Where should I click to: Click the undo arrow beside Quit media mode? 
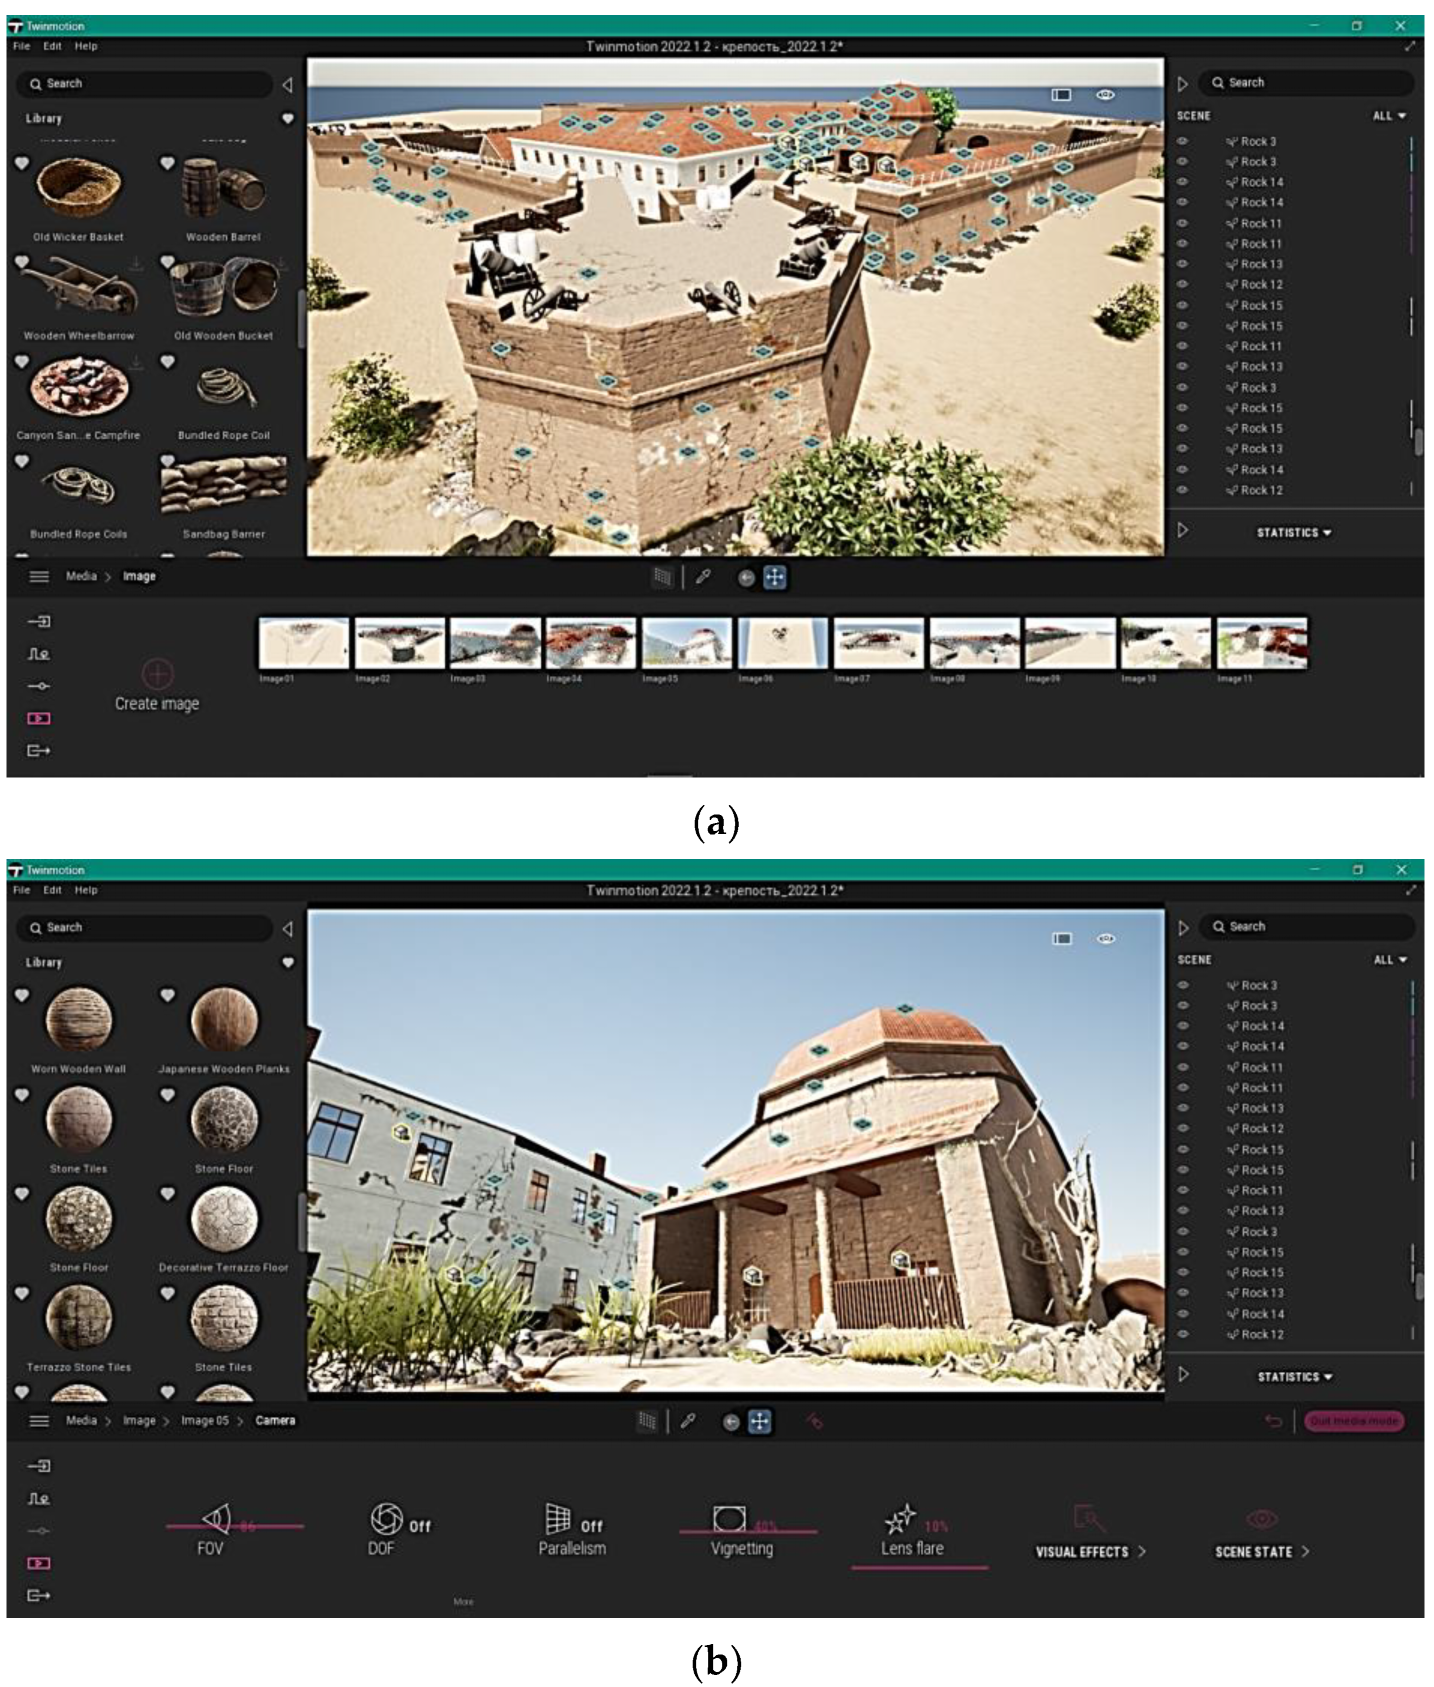click(x=1273, y=1421)
